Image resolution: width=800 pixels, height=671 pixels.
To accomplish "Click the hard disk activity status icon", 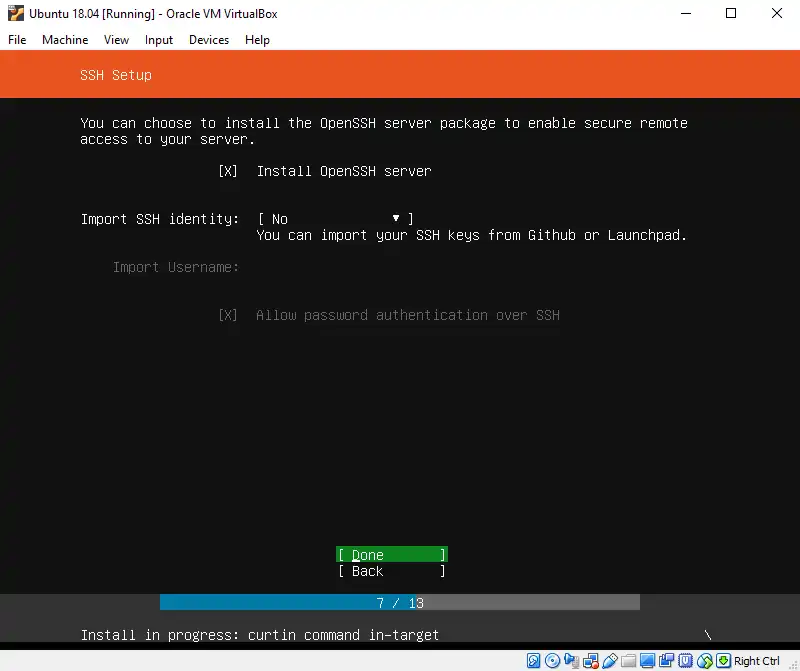I will coord(534,661).
